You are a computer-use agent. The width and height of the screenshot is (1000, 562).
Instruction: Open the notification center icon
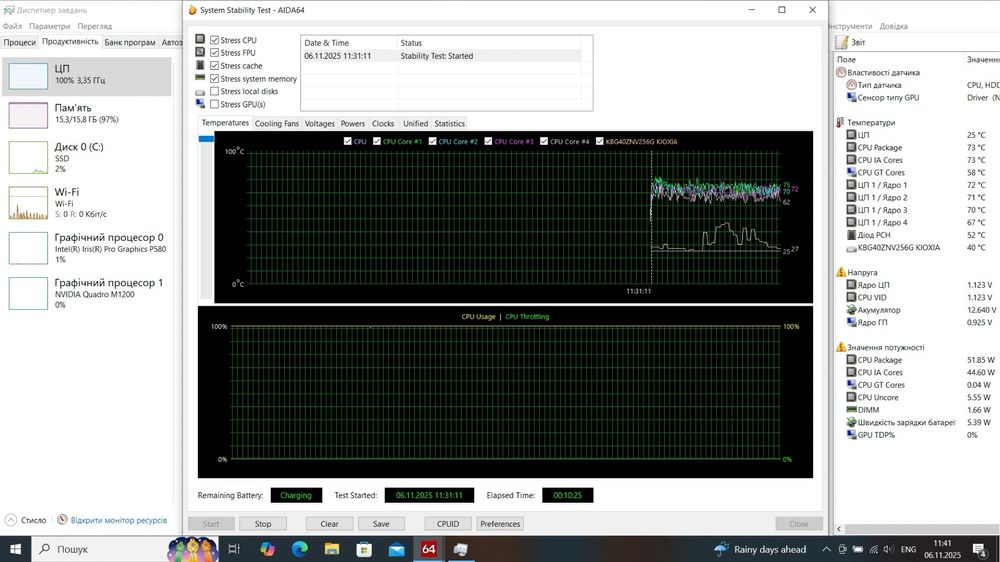click(x=980, y=549)
